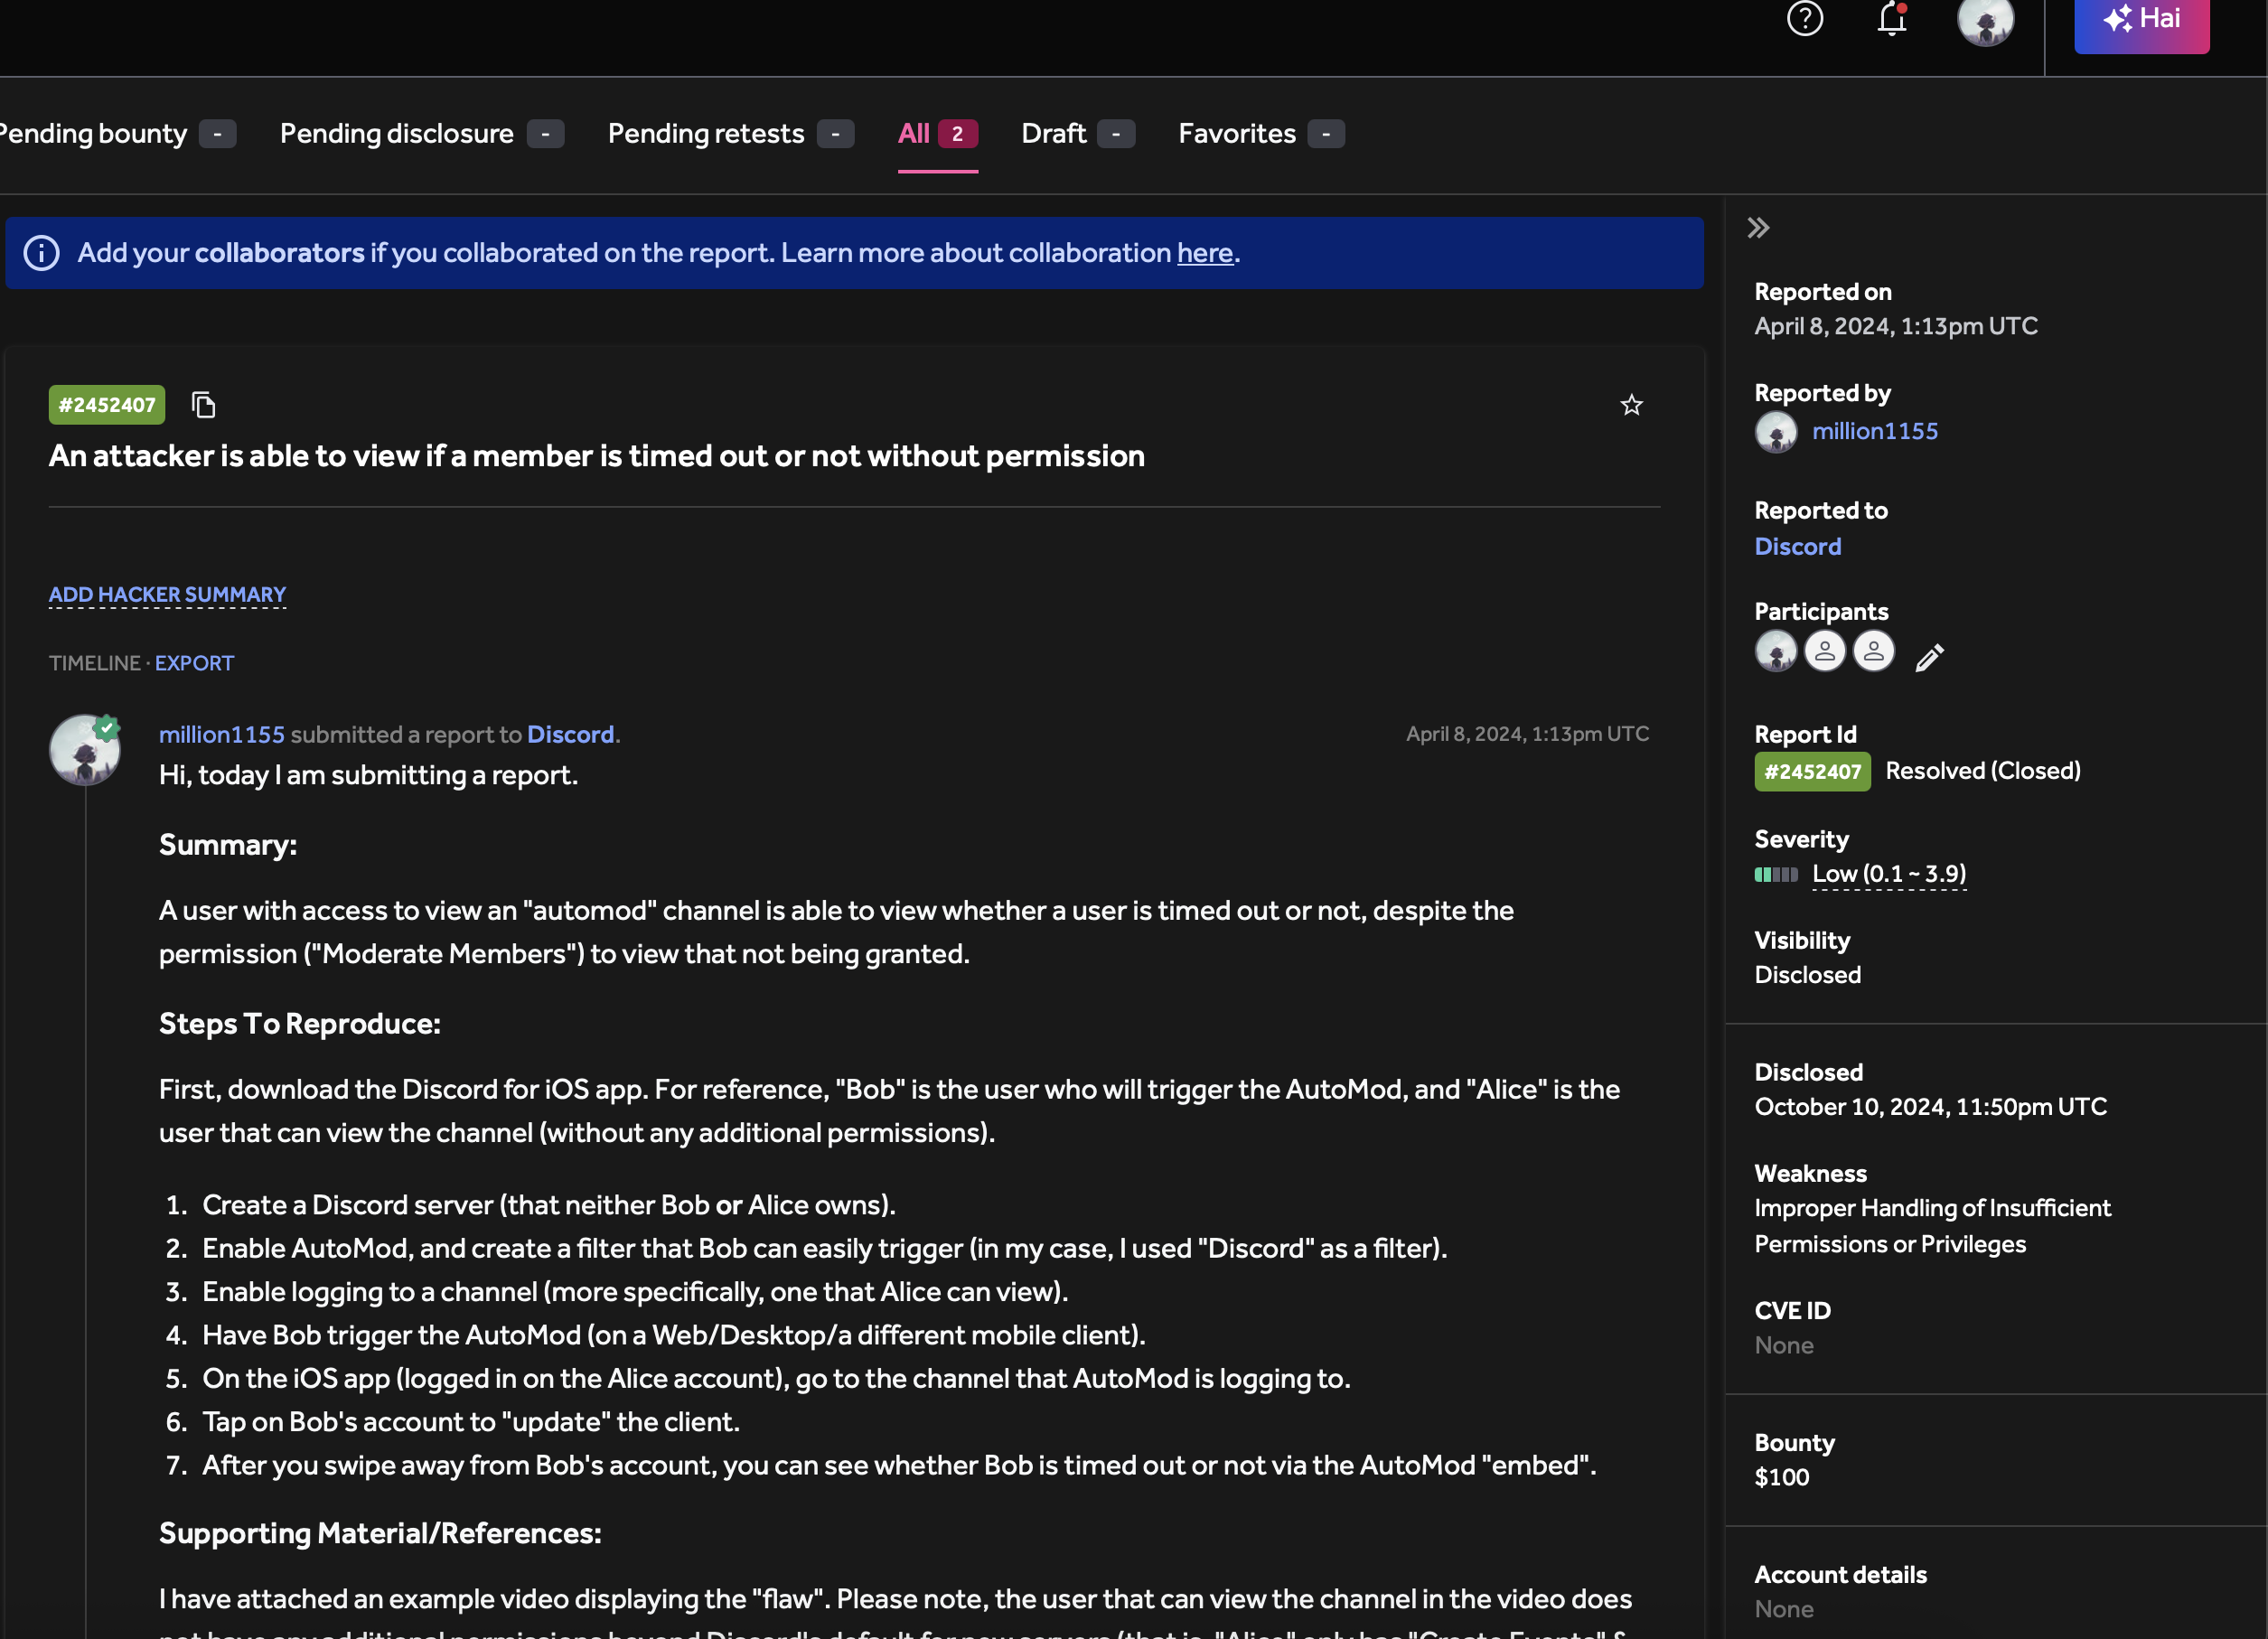The height and width of the screenshot is (1639, 2268).
Task: Click the info icon in collaborators banner
Action: coord(41,253)
